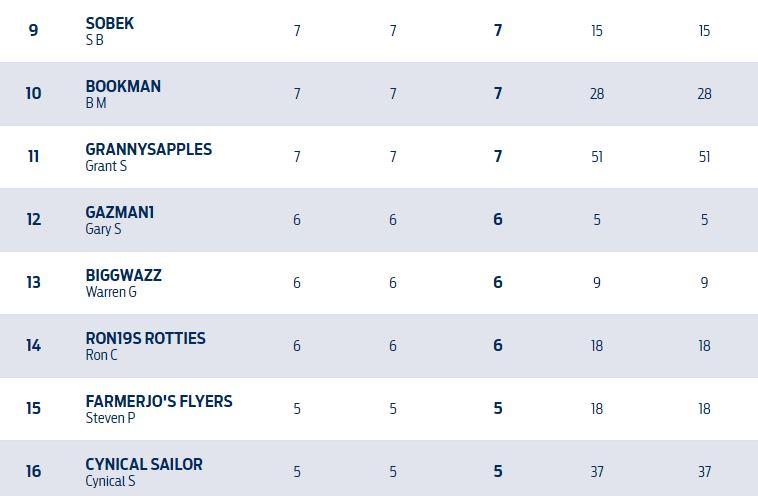View the BIGGWAZZ team
The width and height of the screenshot is (758, 496).
point(123,275)
